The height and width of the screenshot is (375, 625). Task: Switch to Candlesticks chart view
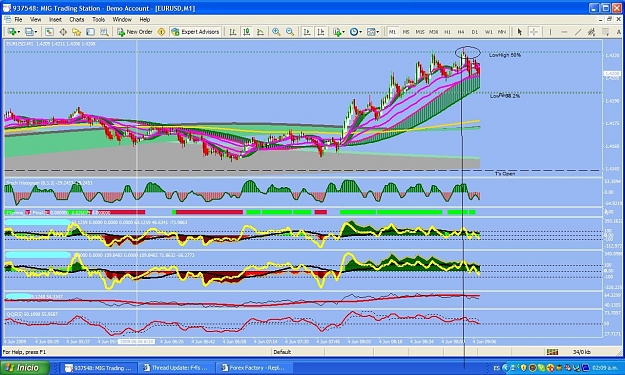tap(247, 32)
